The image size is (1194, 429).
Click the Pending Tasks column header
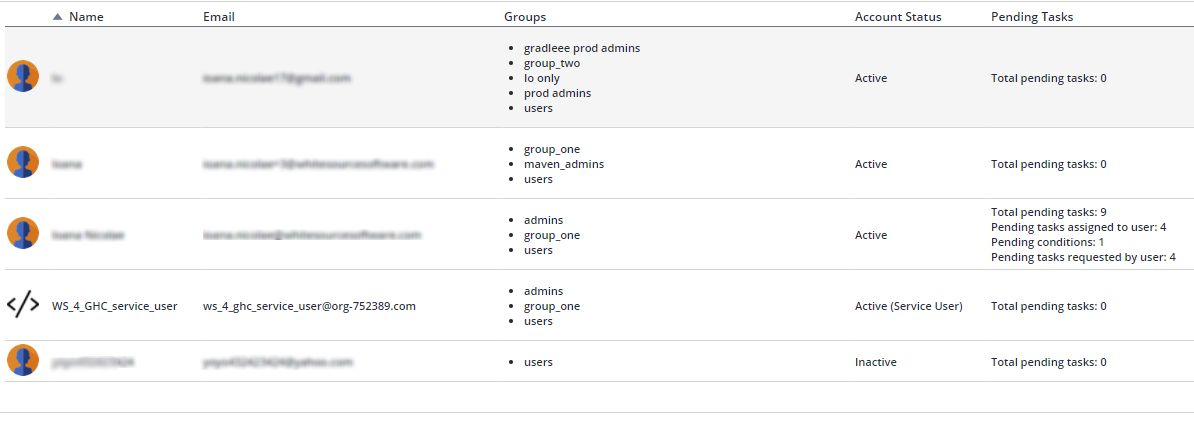(1032, 17)
